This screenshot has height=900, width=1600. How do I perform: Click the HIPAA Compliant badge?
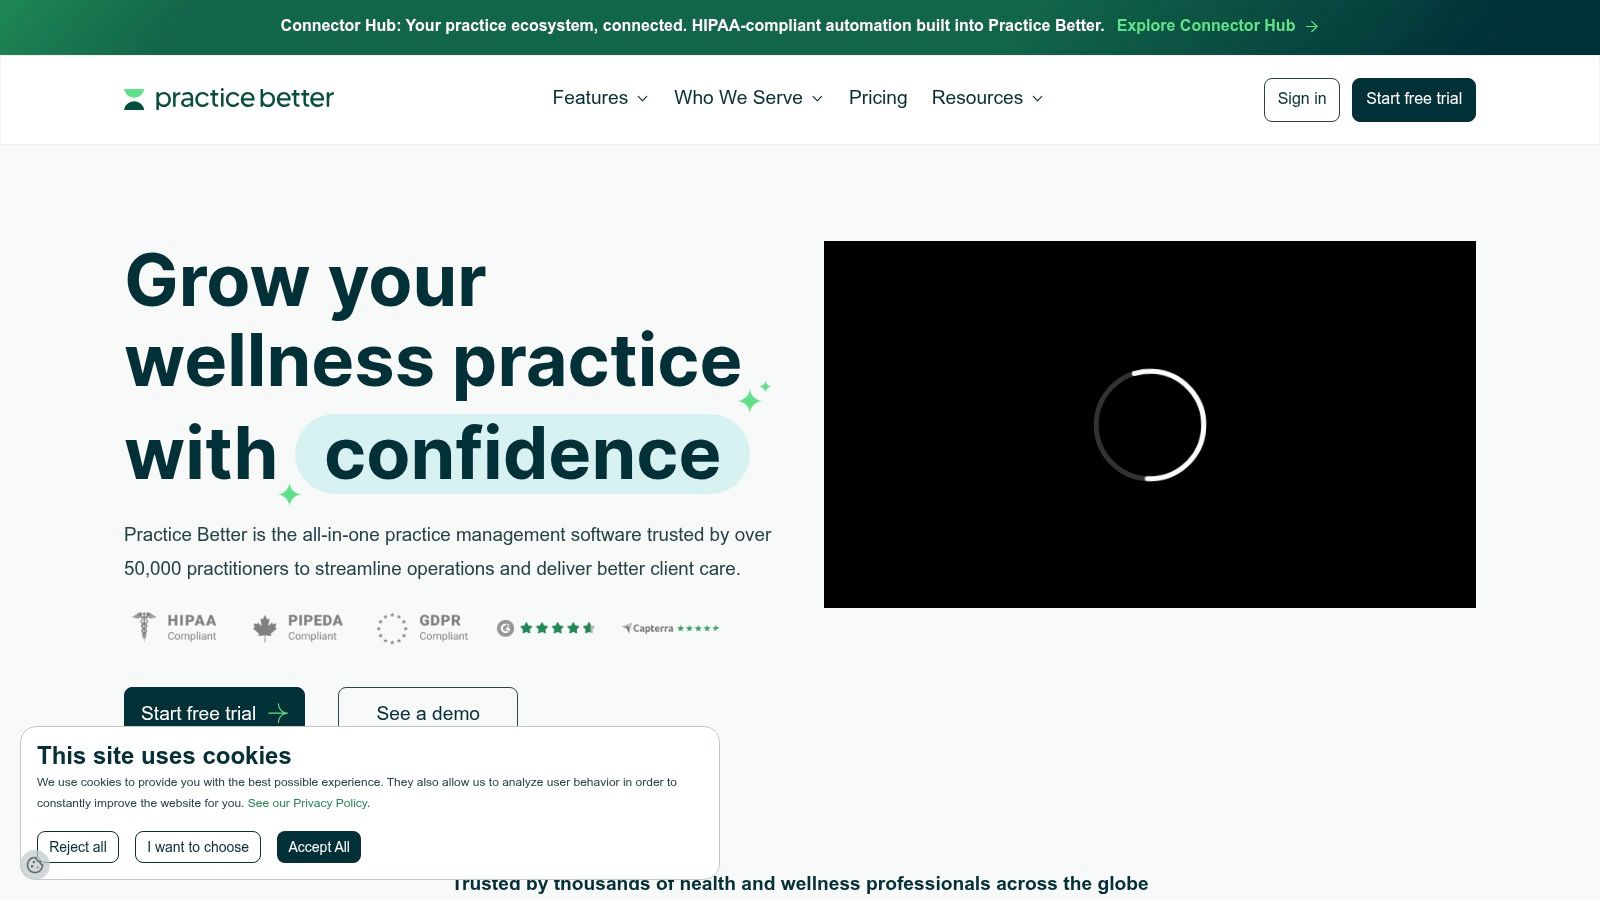pos(175,627)
